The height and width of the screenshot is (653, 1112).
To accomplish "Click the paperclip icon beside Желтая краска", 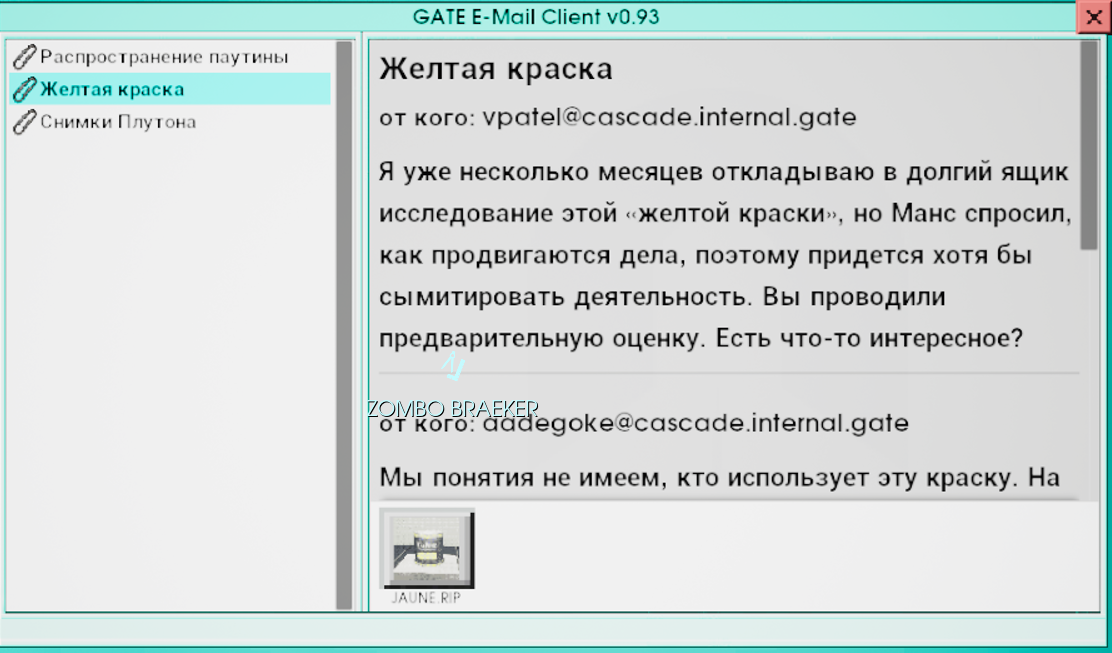I will coord(24,89).
